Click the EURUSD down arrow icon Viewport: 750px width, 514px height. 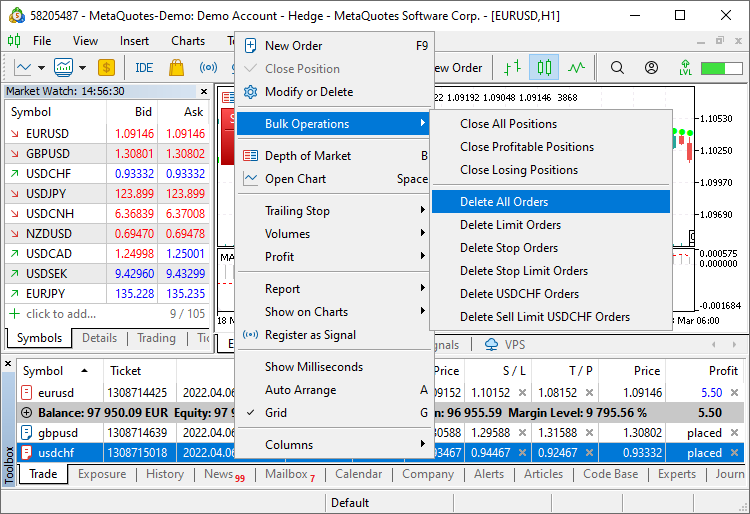15,133
